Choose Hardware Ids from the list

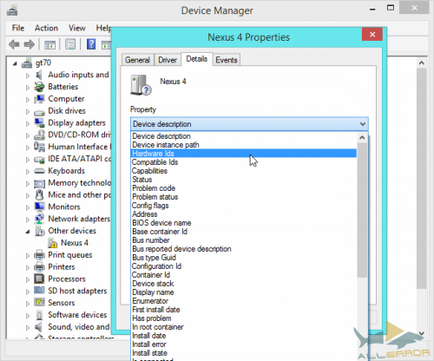coord(244,153)
